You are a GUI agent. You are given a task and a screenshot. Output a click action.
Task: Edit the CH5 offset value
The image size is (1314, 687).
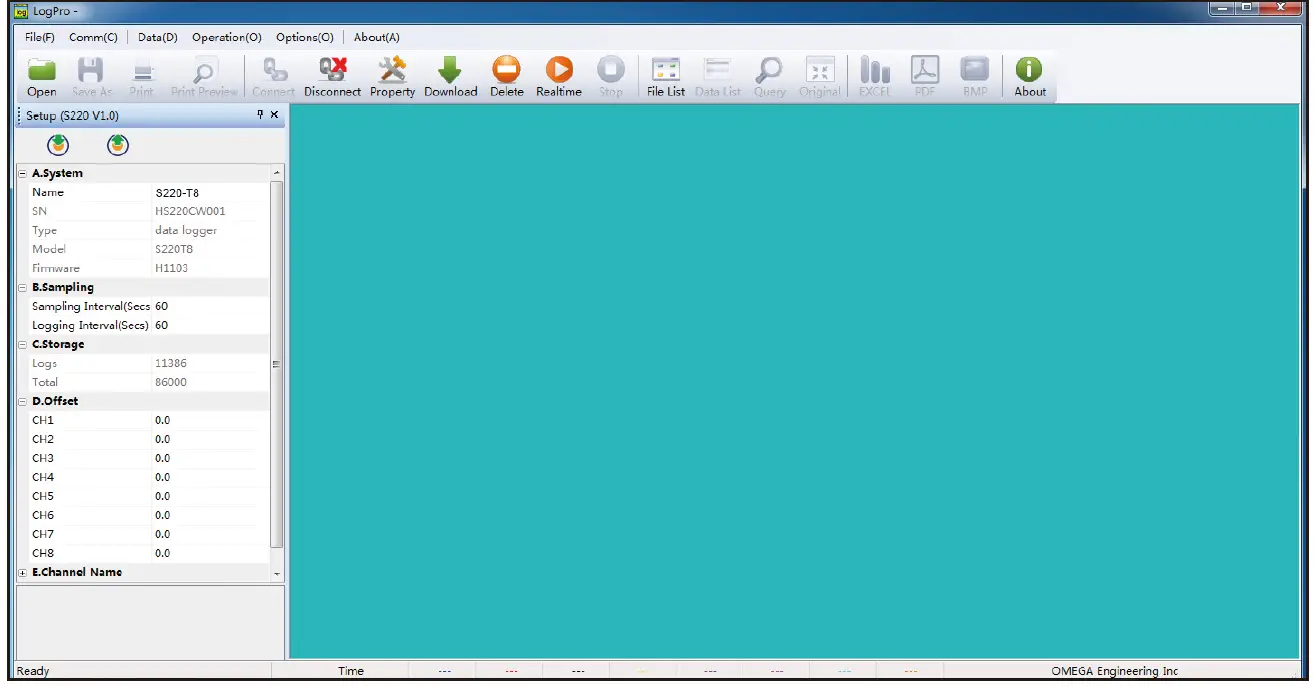click(210, 497)
